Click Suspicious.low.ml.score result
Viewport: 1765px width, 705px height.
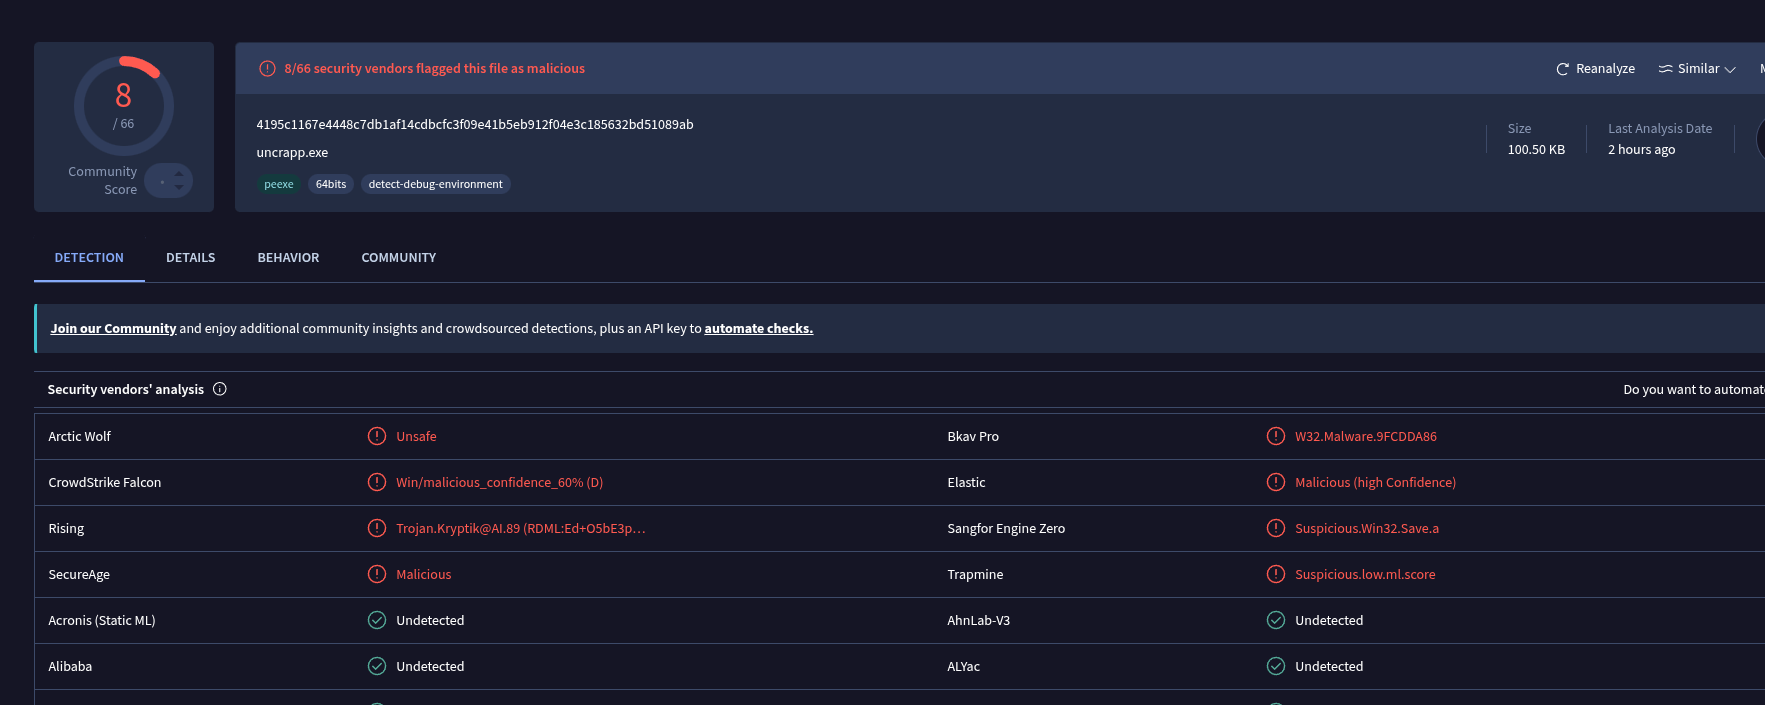click(x=1365, y=575)
